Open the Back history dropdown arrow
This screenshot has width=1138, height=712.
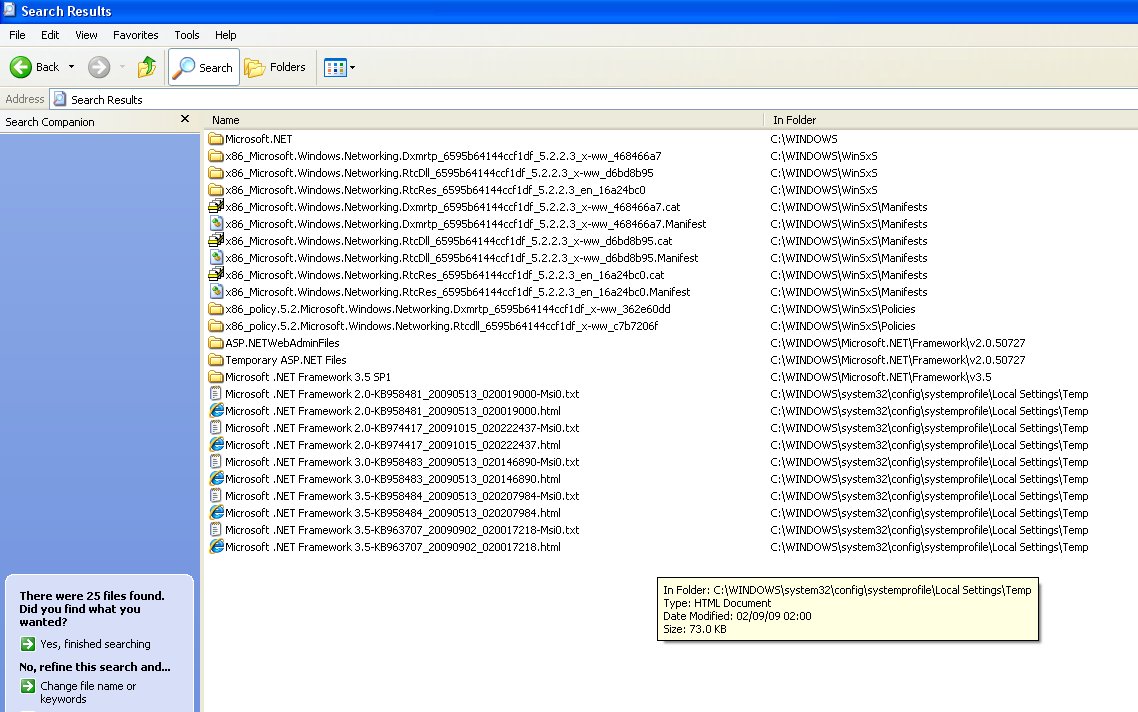[71, 67]
